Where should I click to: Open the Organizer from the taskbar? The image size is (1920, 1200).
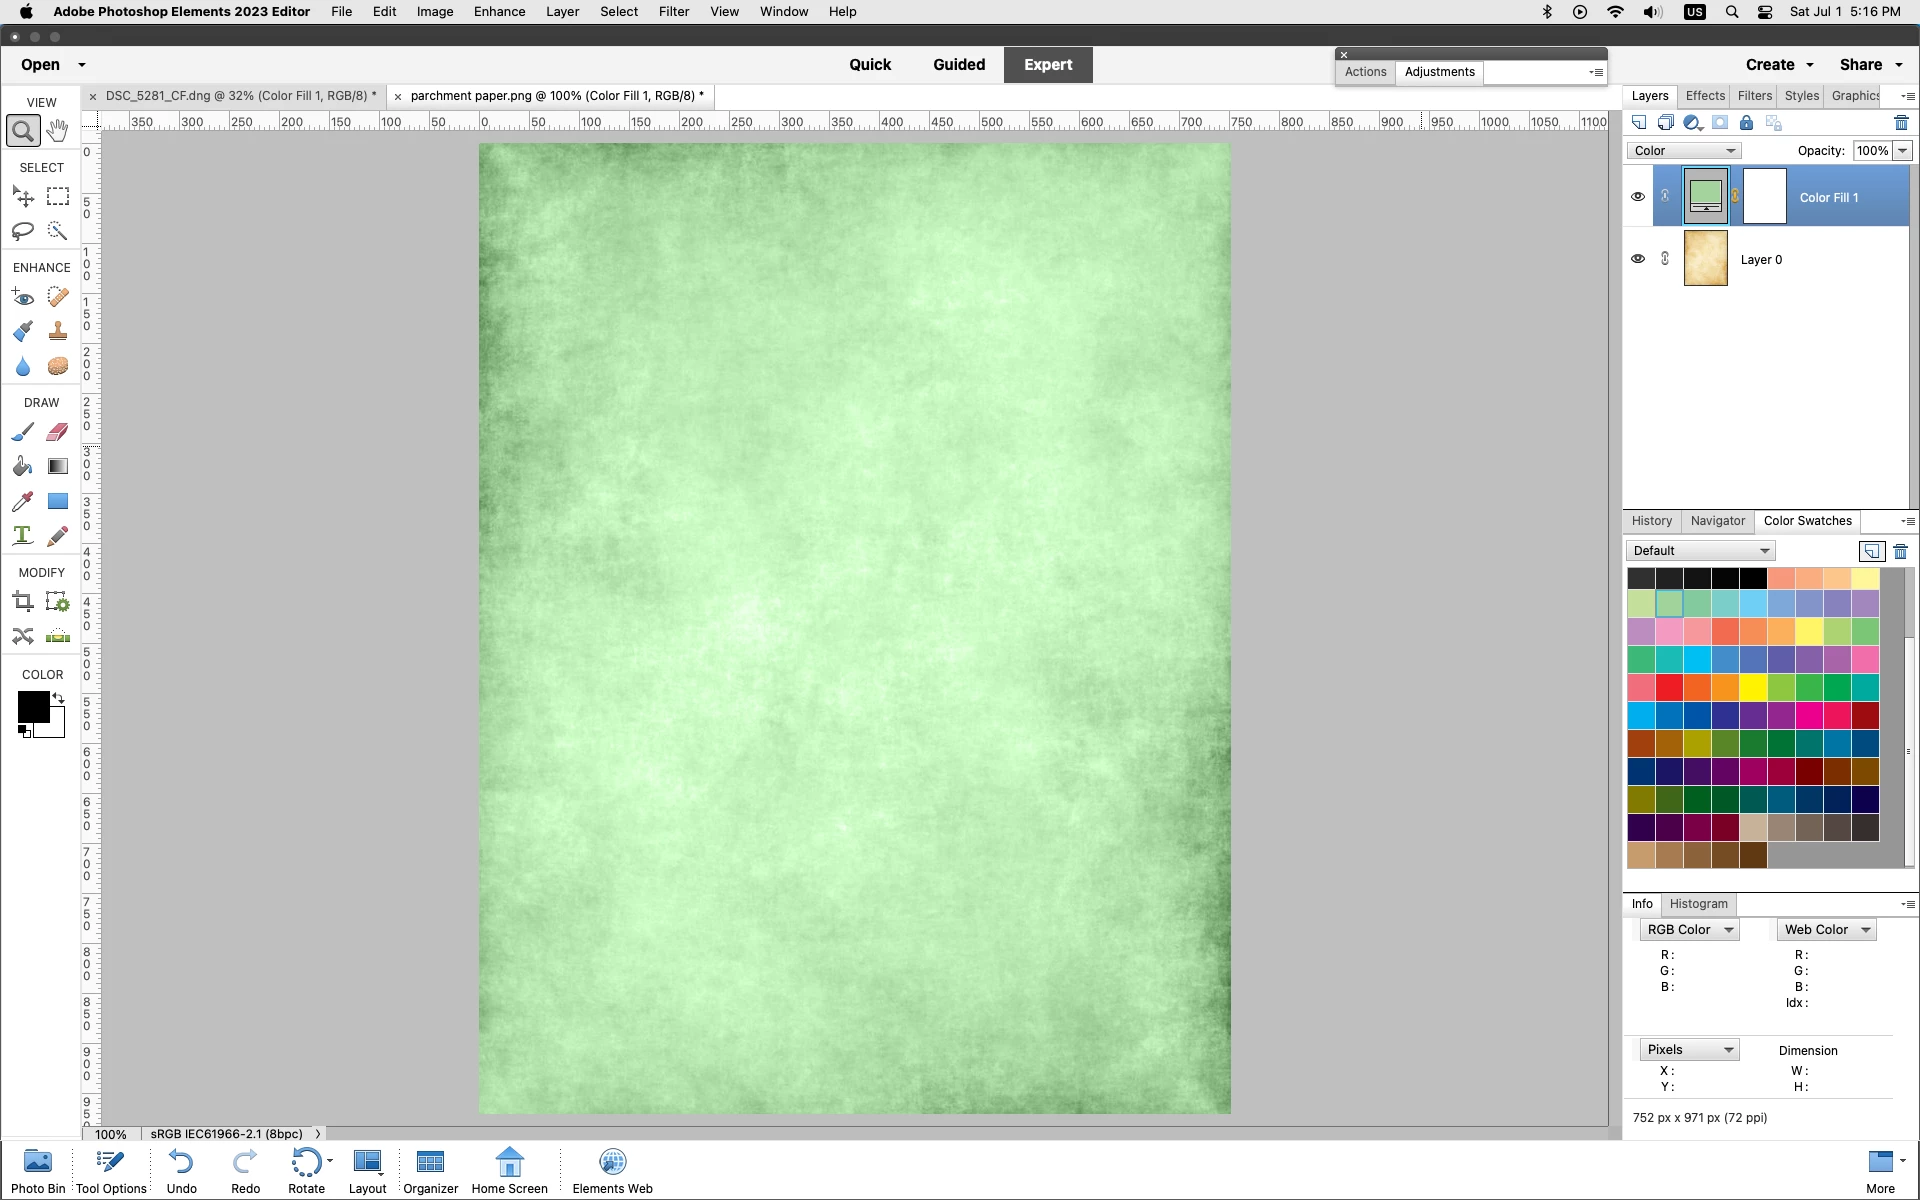430,1170
